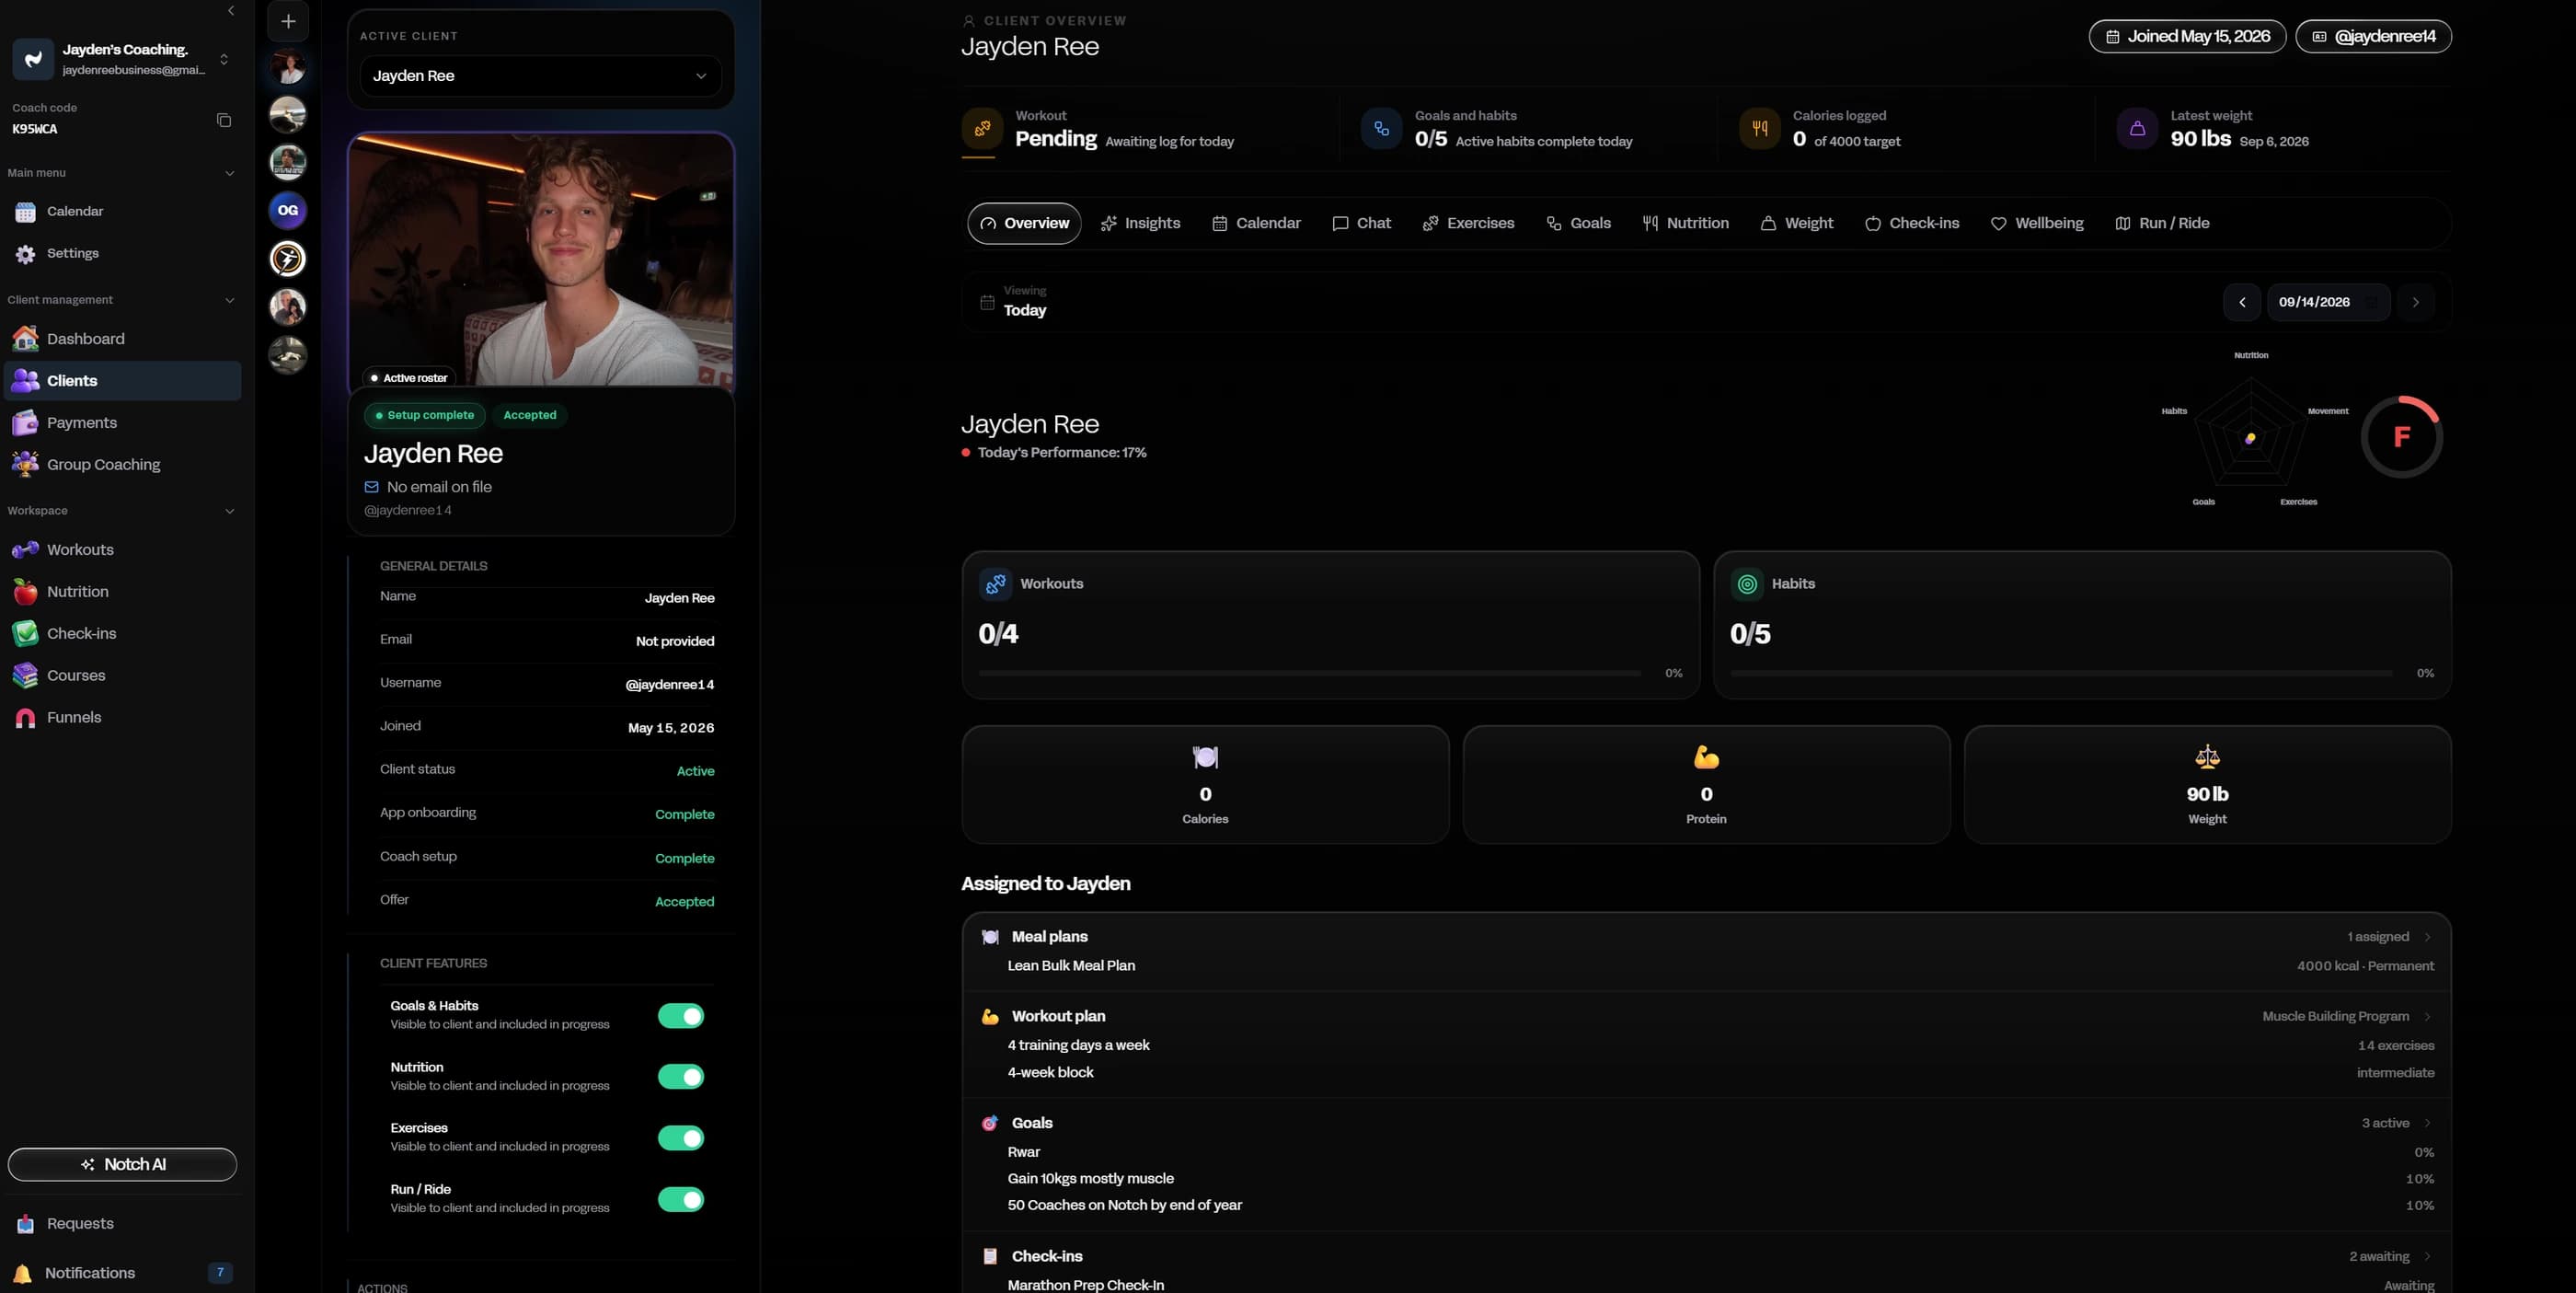
Task: Open Notifications with 7 badge
Action: tap(122, 1273)
